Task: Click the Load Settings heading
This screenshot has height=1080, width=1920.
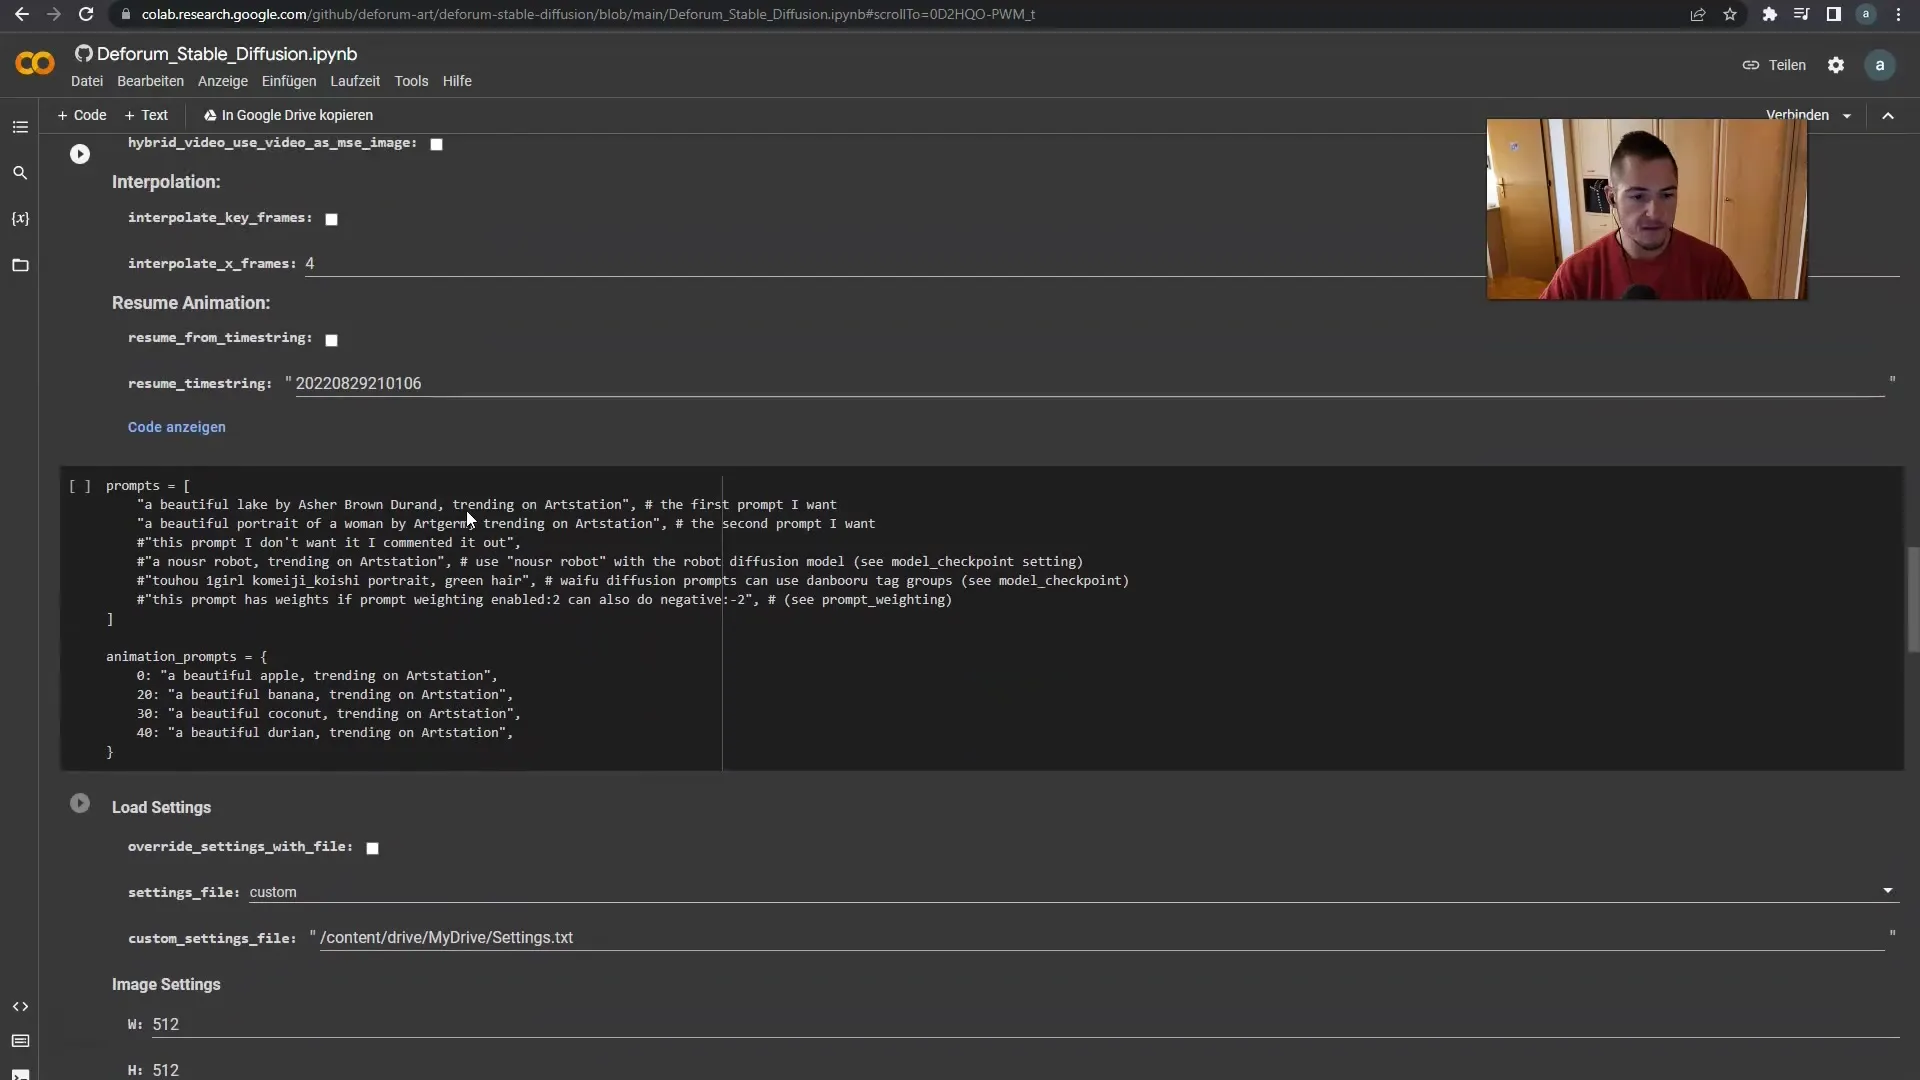Action: [161, 807]
